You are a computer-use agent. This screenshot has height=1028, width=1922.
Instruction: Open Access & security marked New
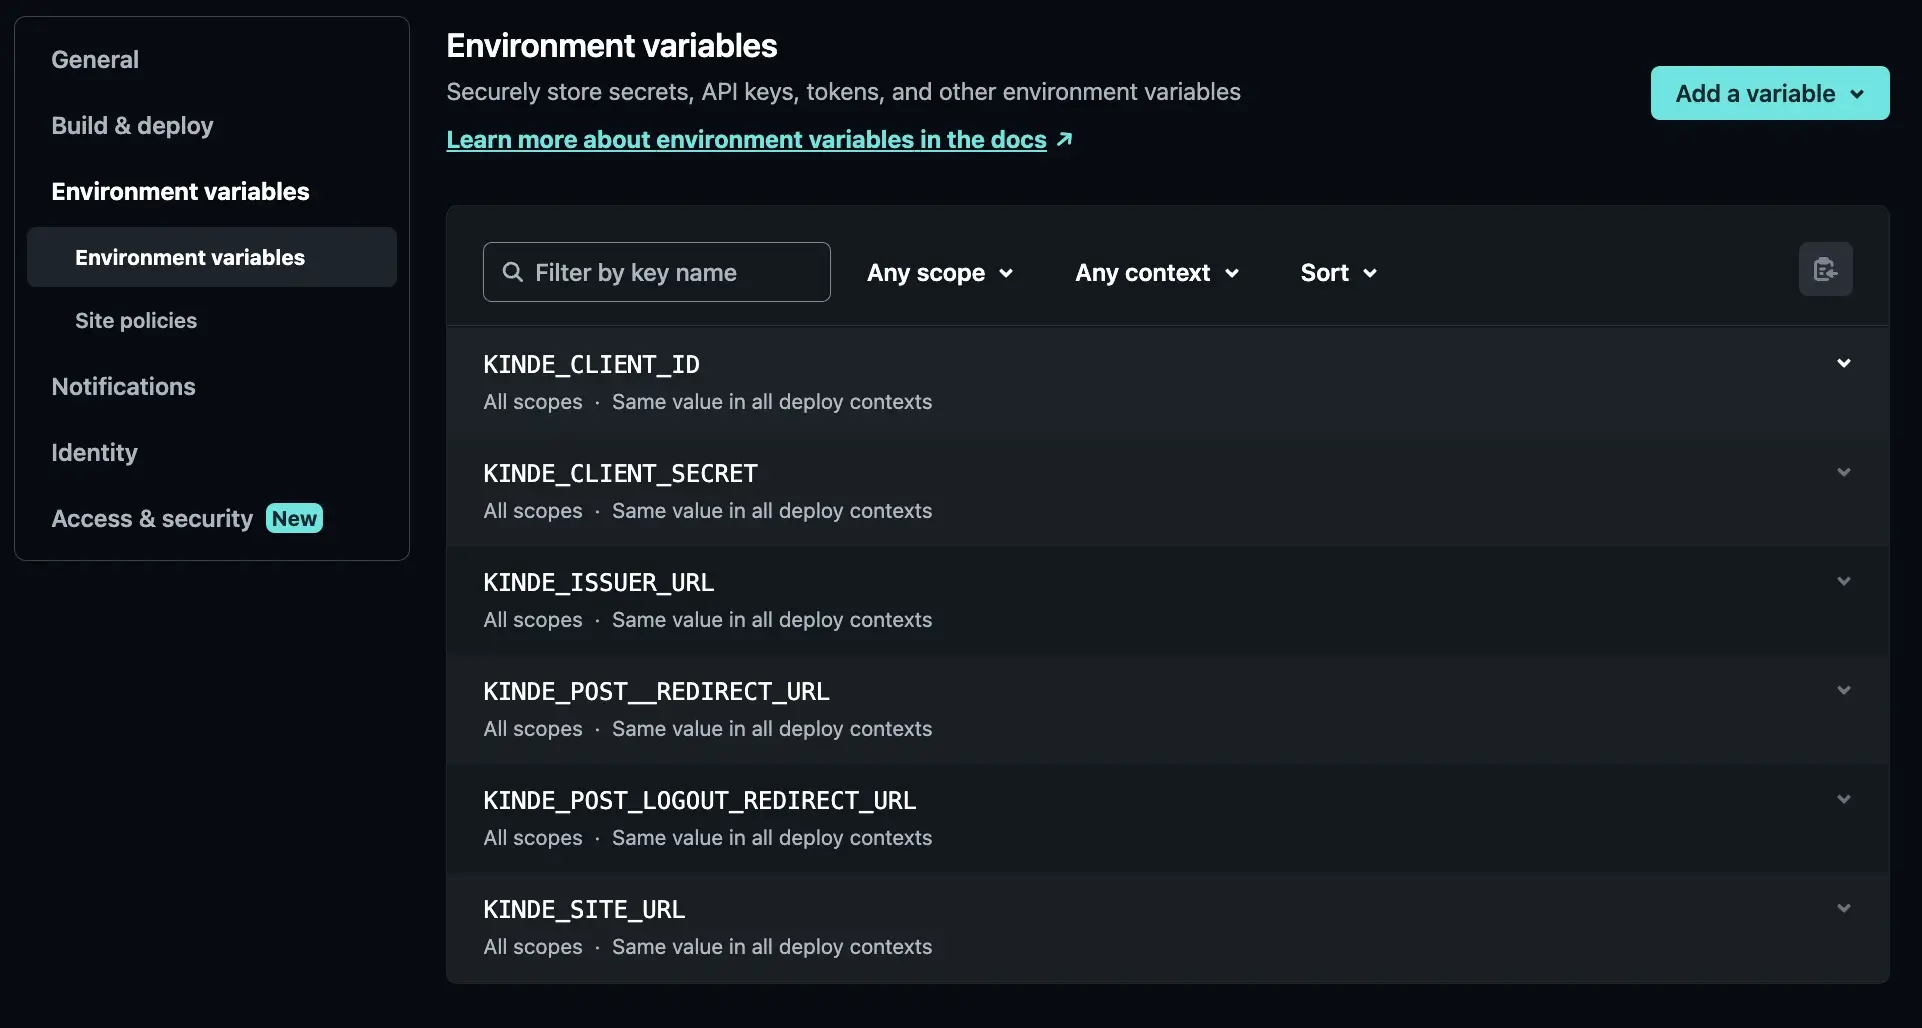[x=151, y=518]
